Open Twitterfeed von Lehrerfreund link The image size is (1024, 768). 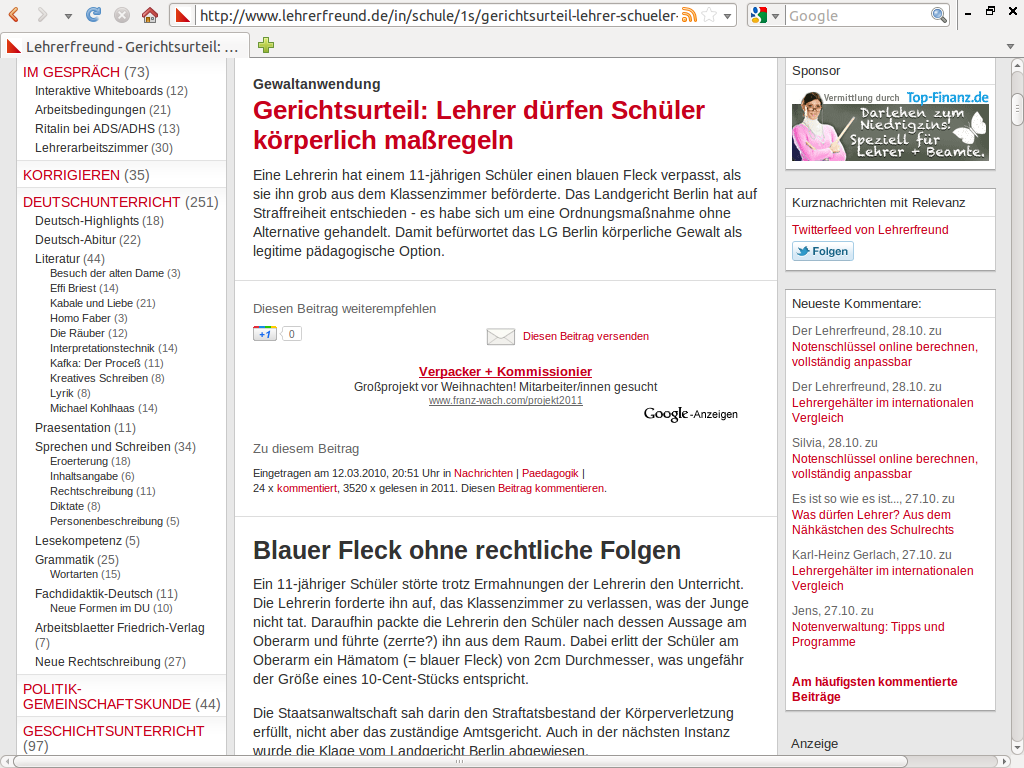coord(870,230)
